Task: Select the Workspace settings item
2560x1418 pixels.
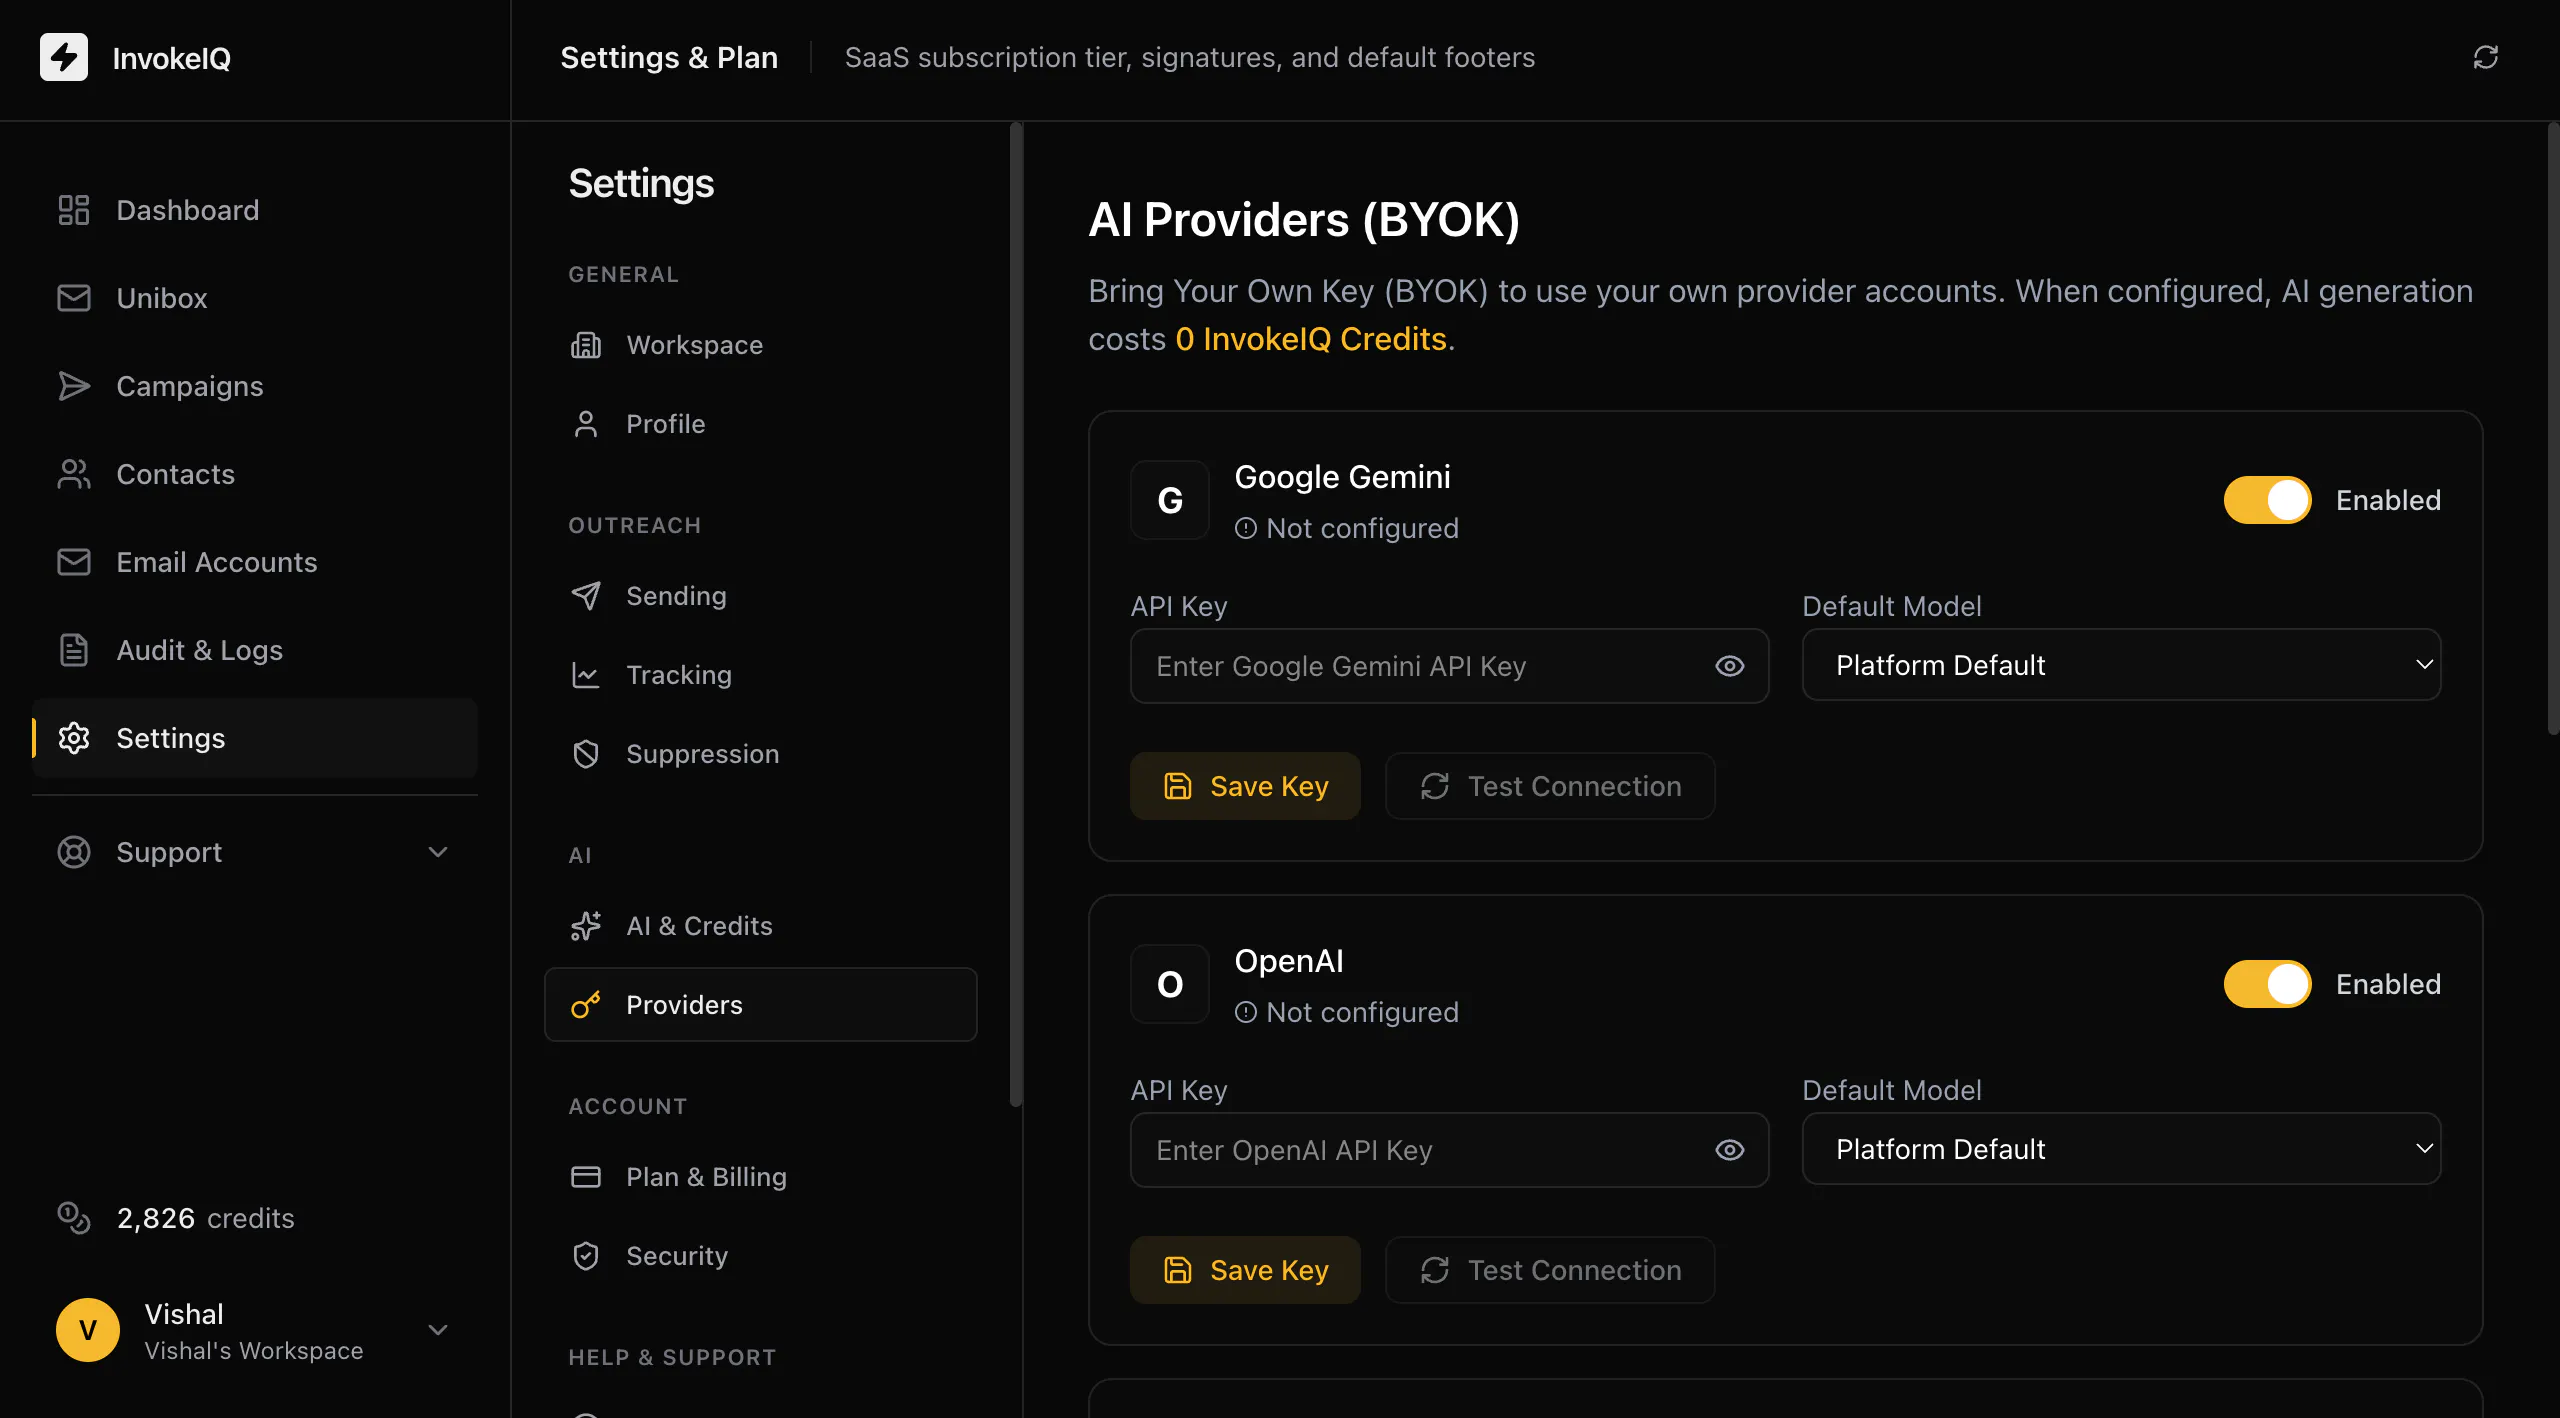Action: point(761,345)
